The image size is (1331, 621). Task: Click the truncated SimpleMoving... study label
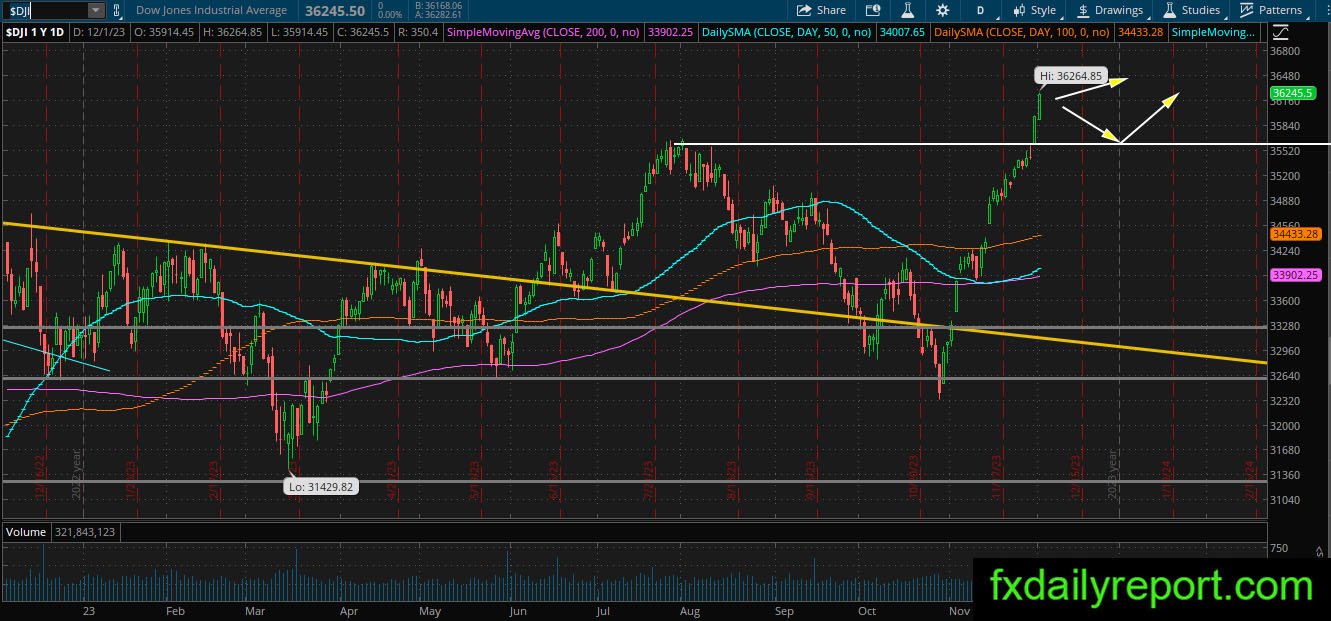click(x=1212, y=32)
